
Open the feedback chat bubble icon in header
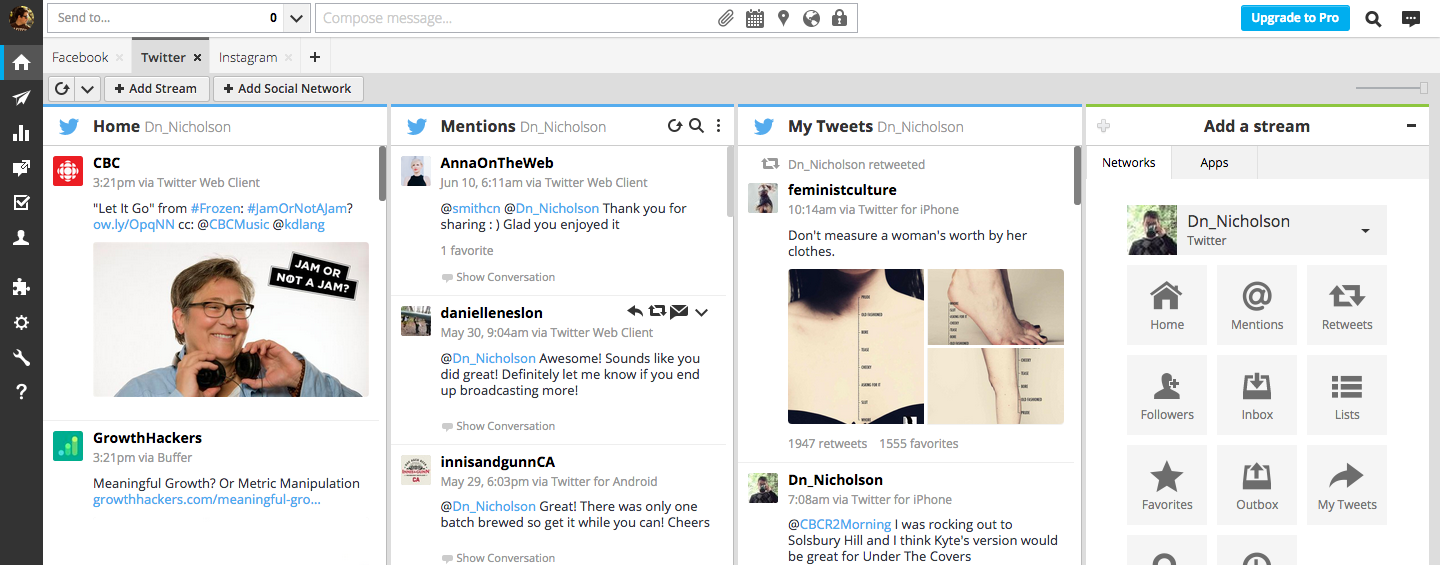click(1411, 18)
